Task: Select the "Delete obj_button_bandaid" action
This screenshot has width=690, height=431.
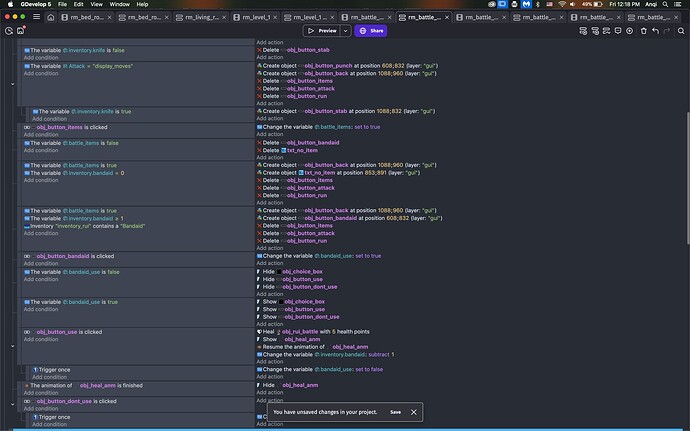Action: click(x=298, y=143)
